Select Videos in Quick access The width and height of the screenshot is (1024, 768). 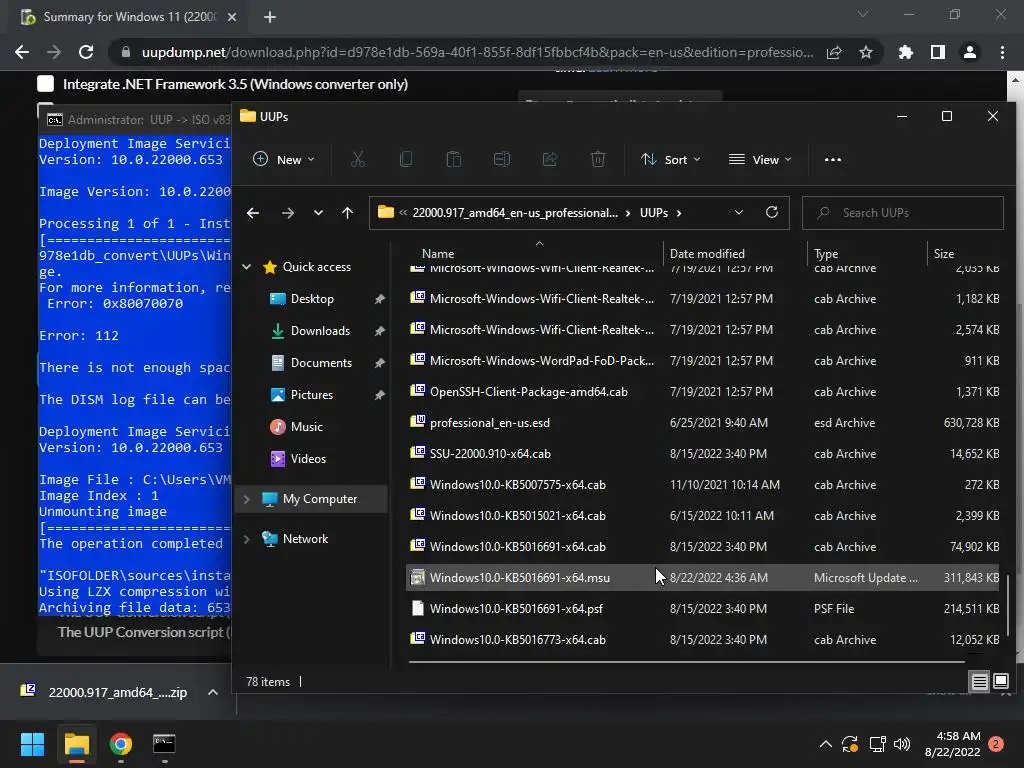click(308, 459)
